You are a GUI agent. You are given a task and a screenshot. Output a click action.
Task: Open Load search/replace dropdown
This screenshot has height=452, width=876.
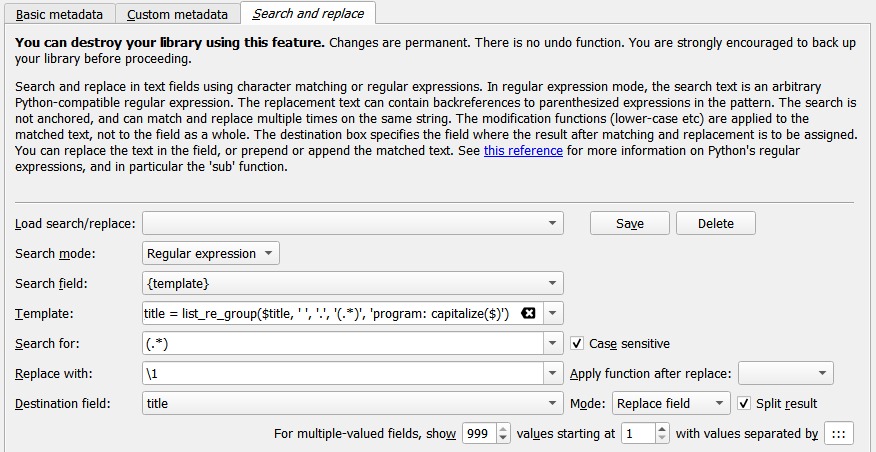(553, 223)
